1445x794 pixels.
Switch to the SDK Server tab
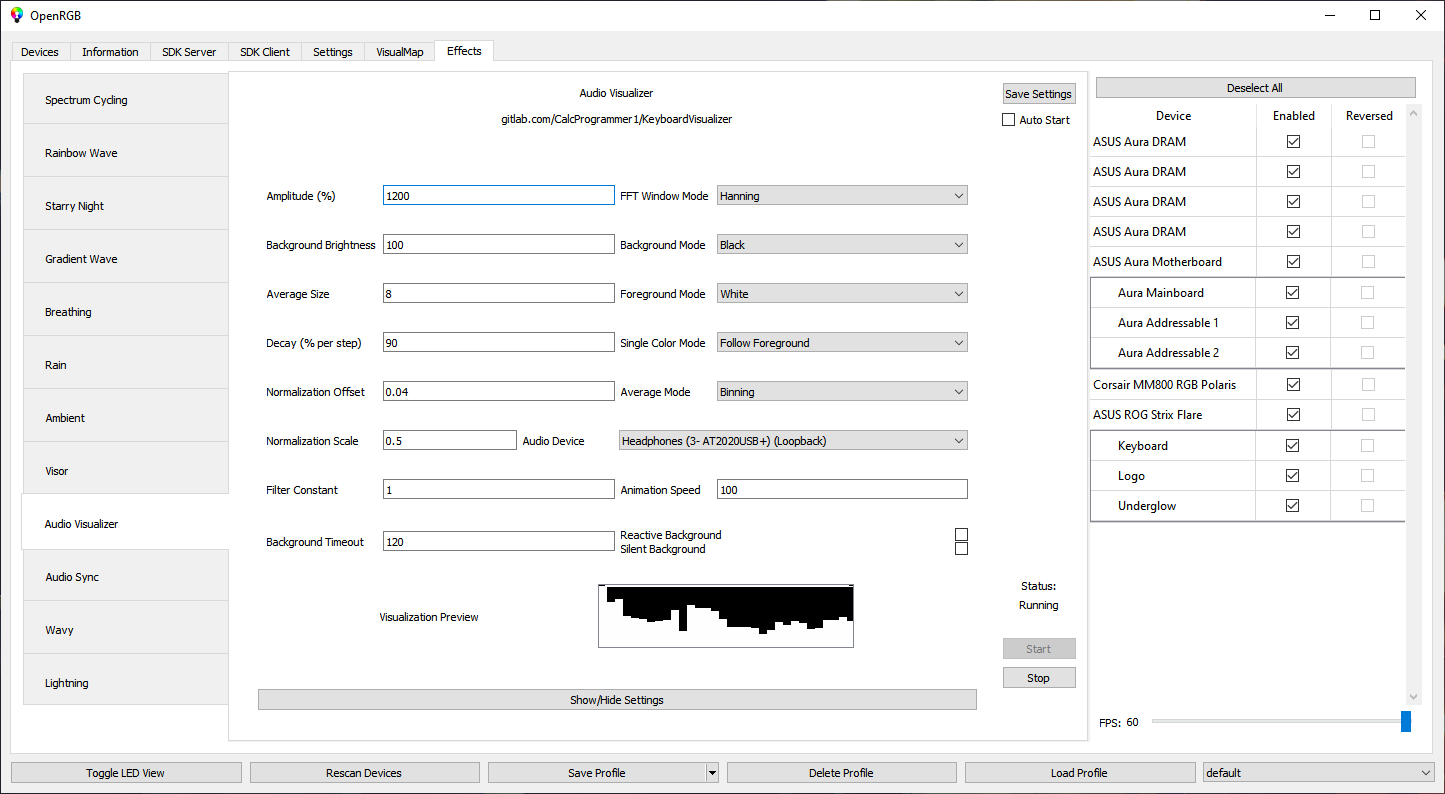coord(189,52)
